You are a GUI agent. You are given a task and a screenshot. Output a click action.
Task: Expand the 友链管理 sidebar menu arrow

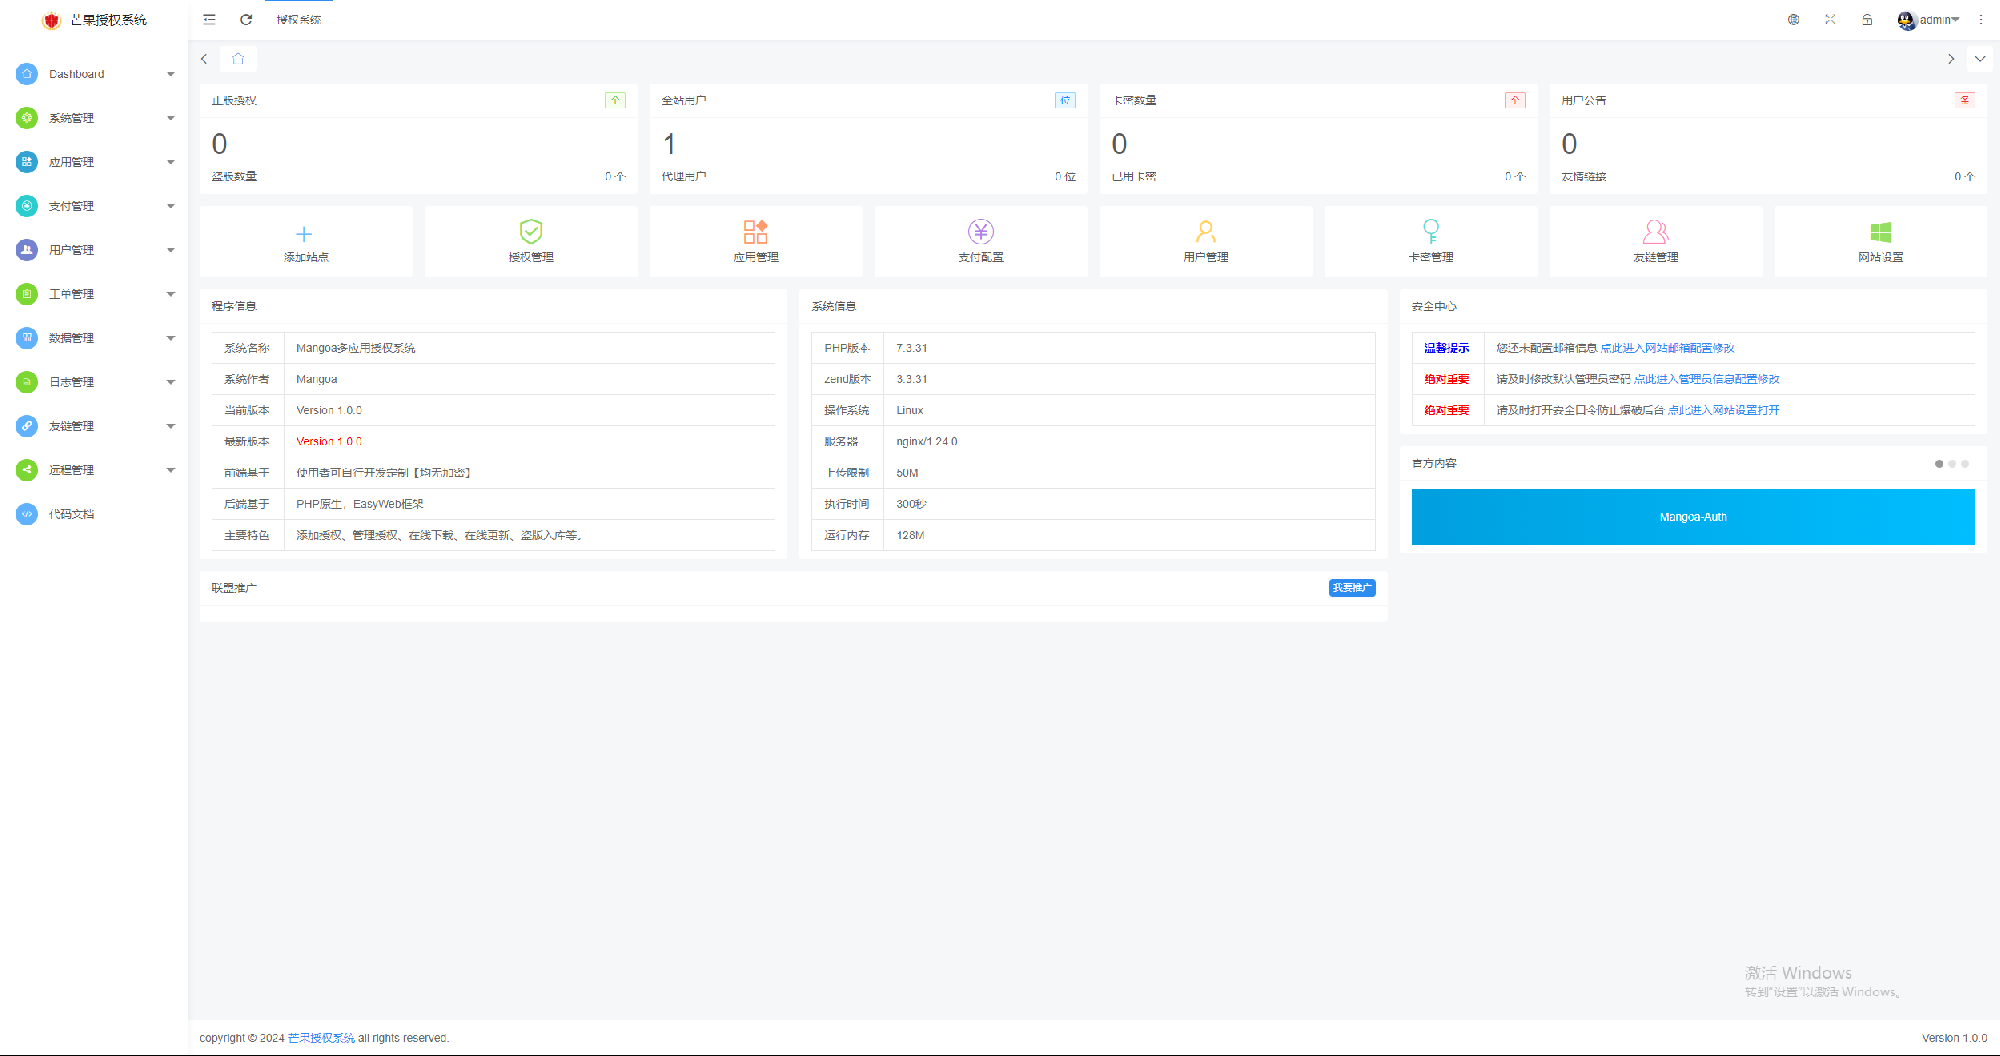click(171, 426)
